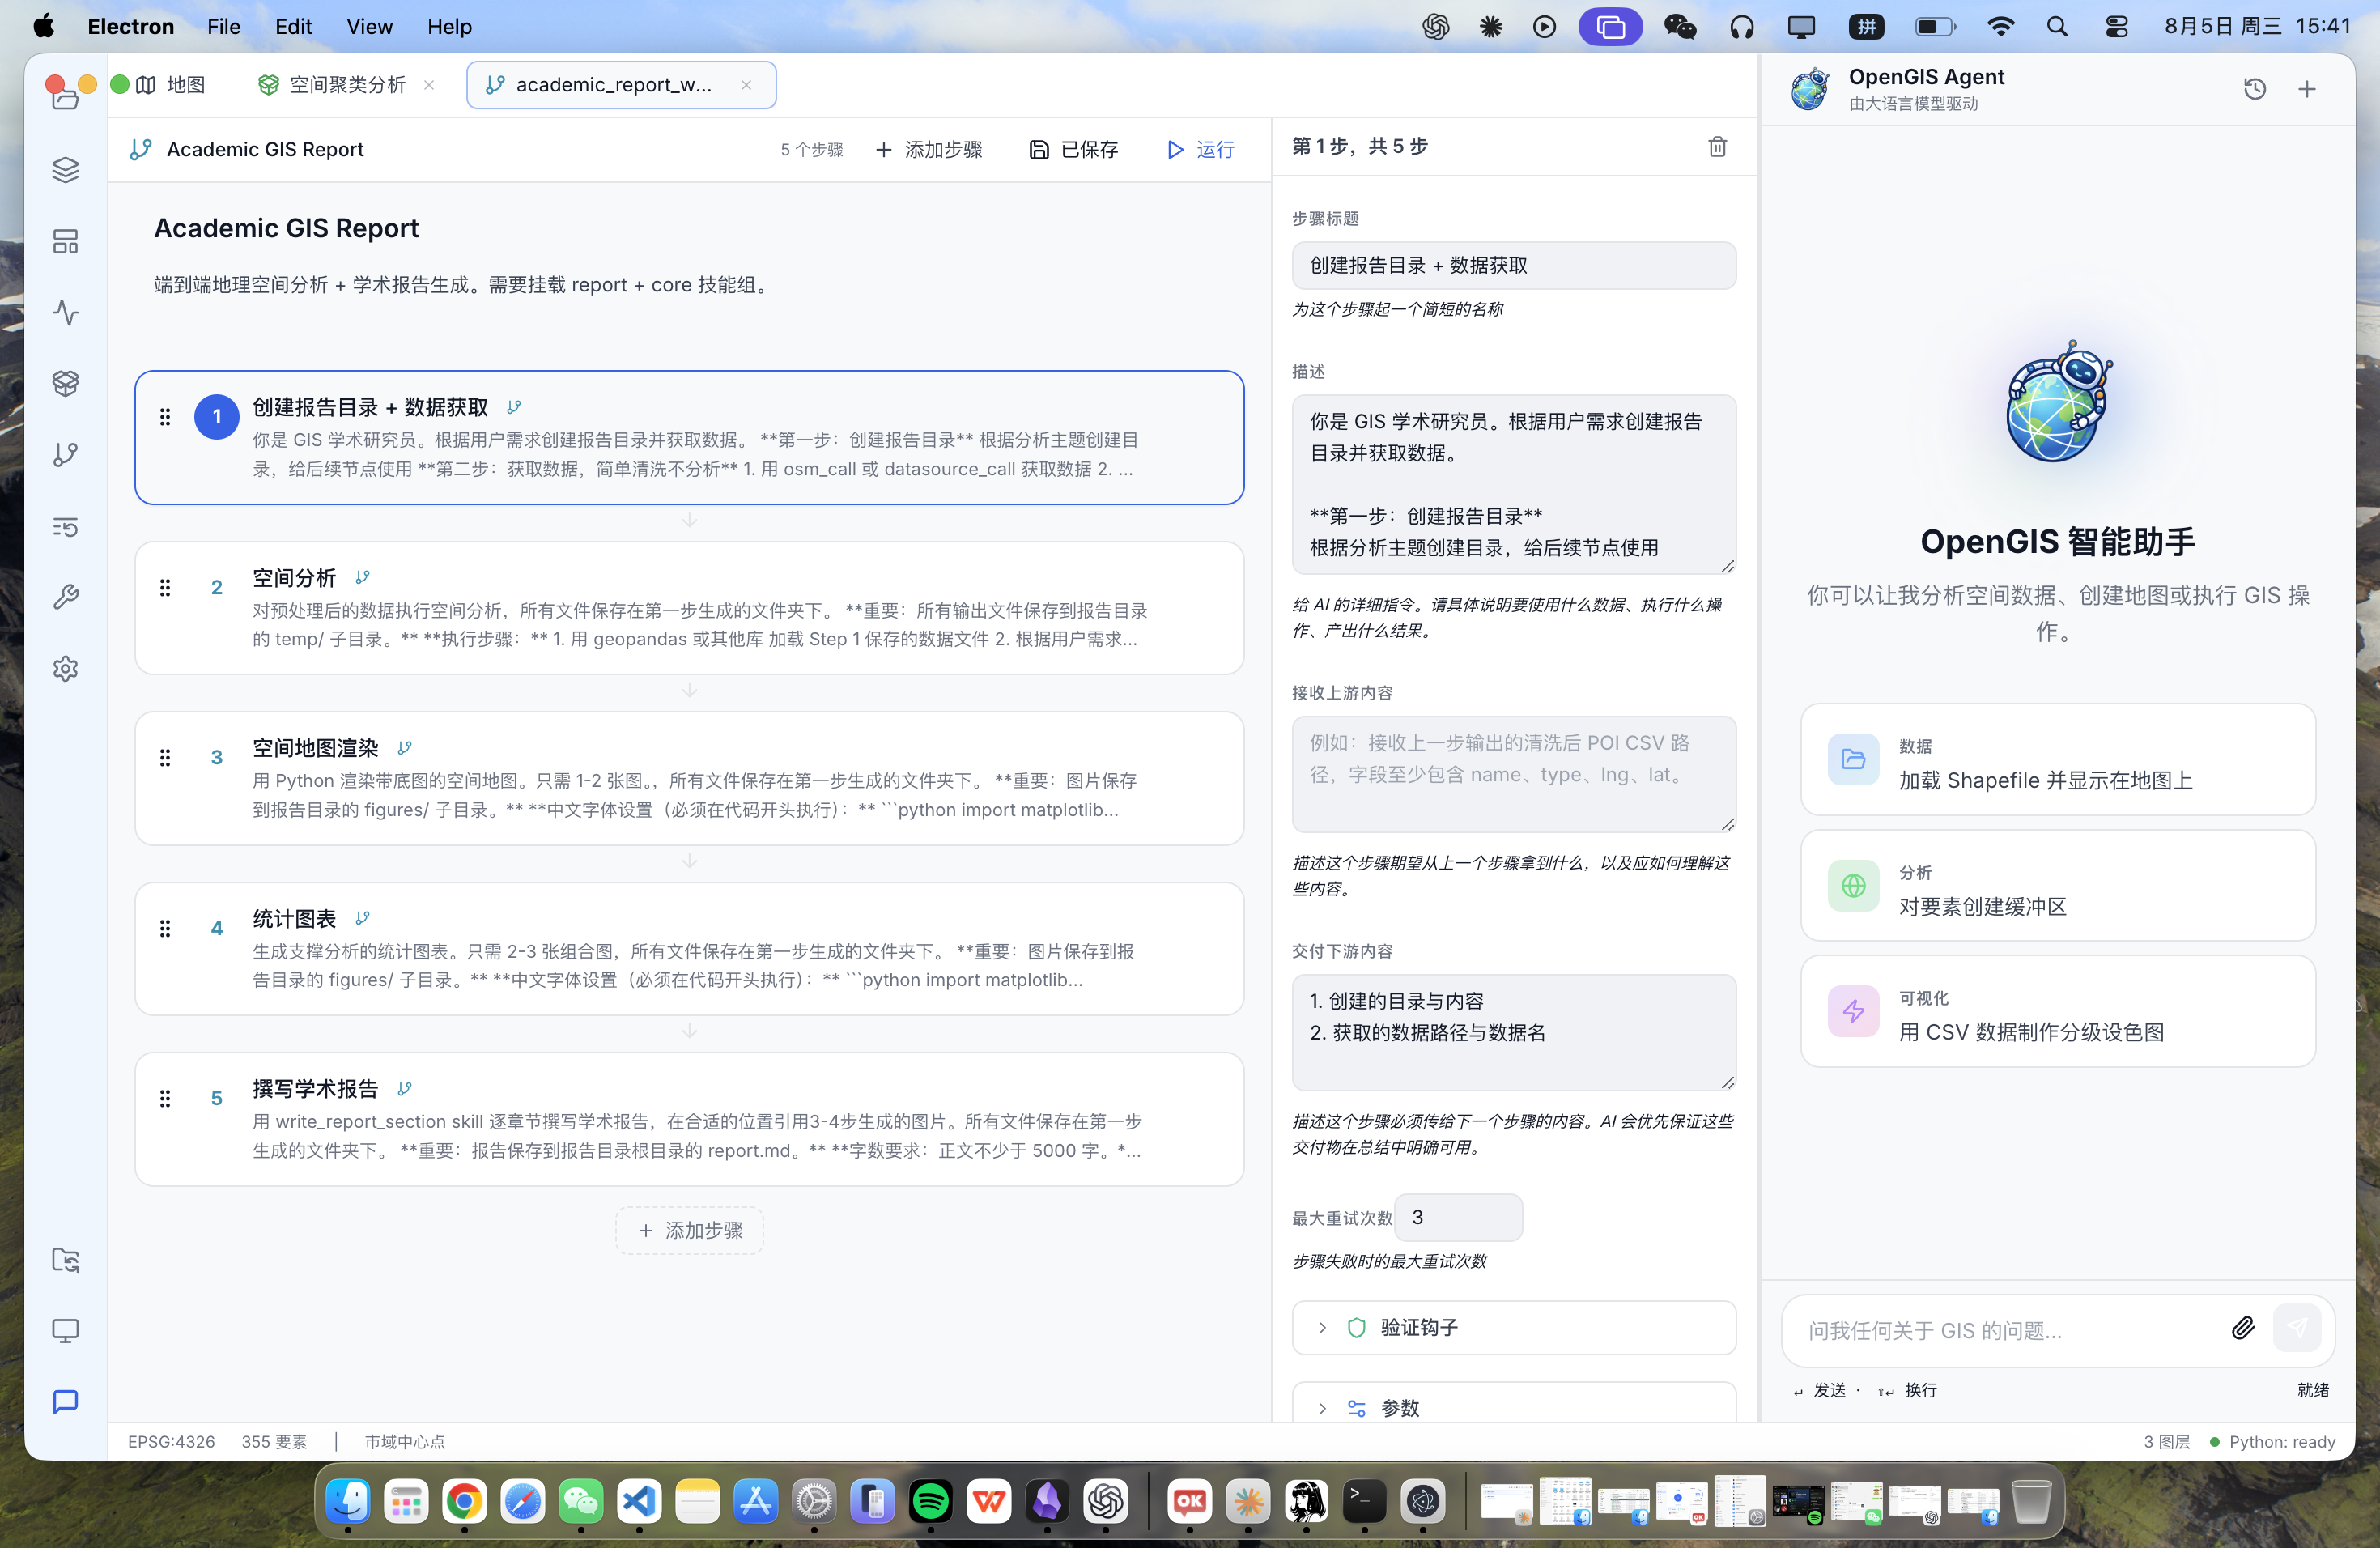2380x1548 pixels.
Task: Select step 2 空间分析 card
Action: point(690,608)
